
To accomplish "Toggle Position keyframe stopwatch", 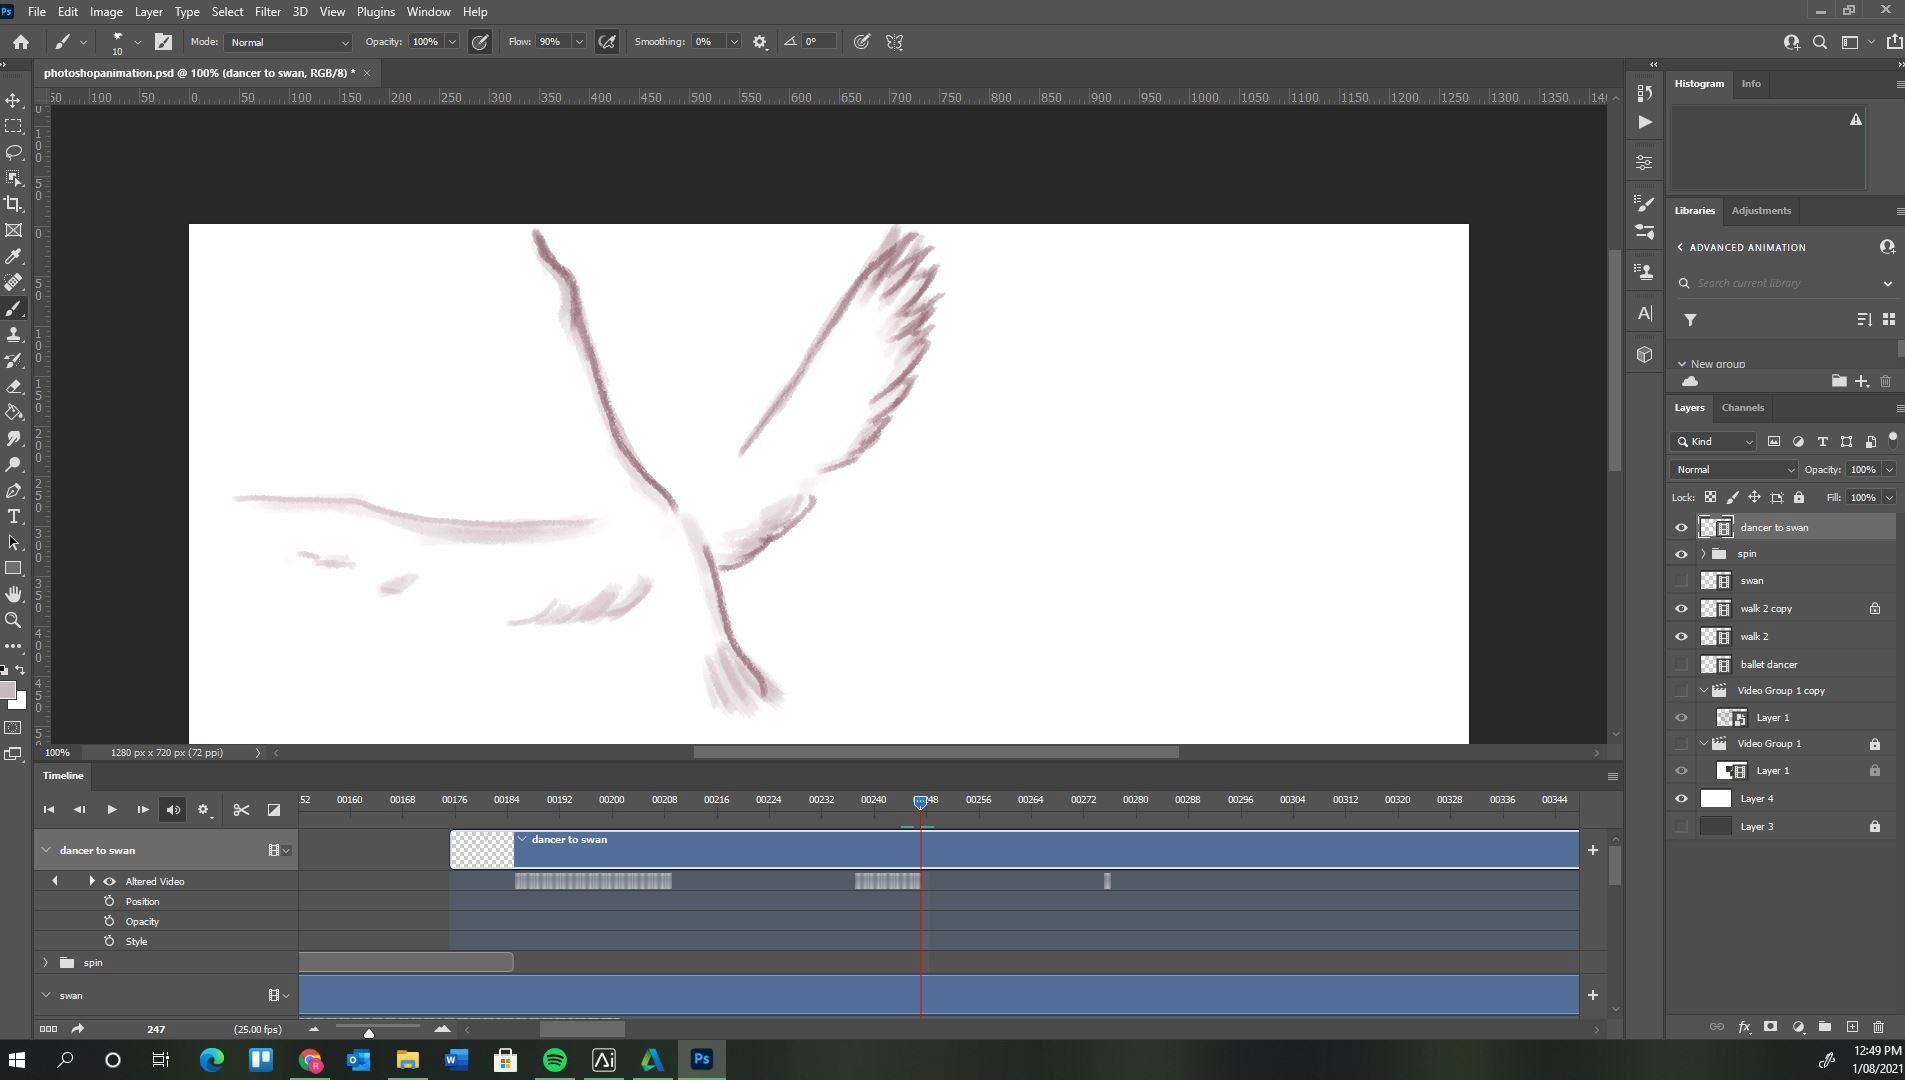I will pyautogui.click(x=110, y=902).
